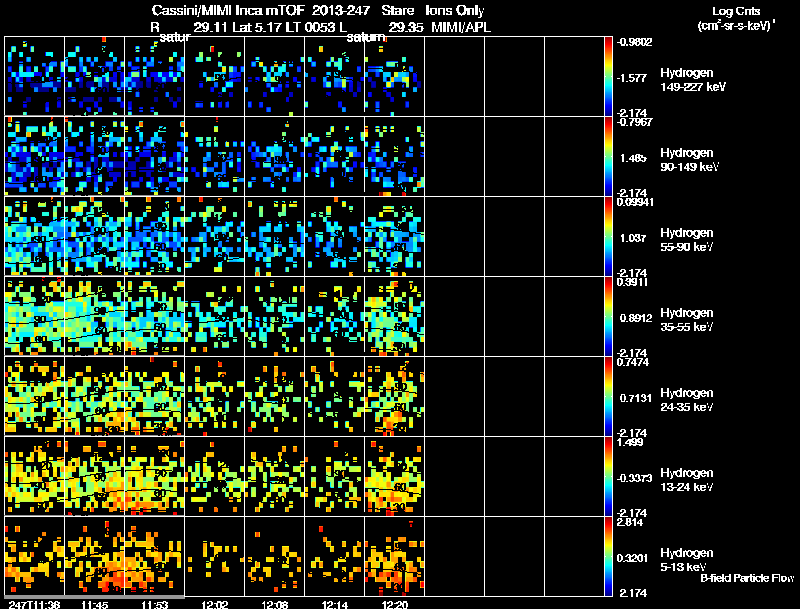Click the '12:20' time label
Image resolution: width=800 pixels, height=609 pixels.
pyautogui.click(x=394, y=604)
